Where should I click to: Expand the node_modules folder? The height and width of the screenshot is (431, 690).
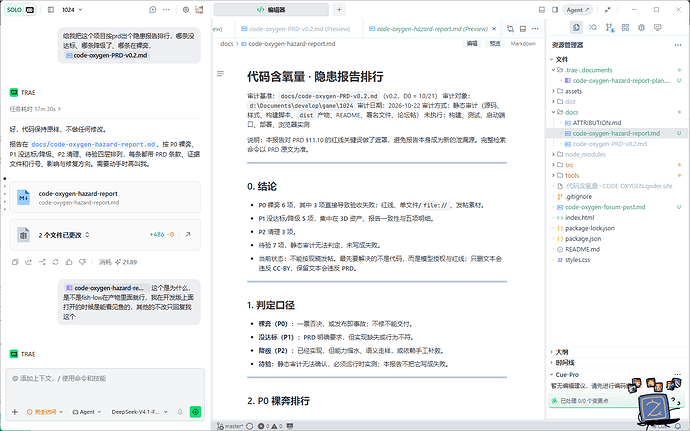click(585, 155)
